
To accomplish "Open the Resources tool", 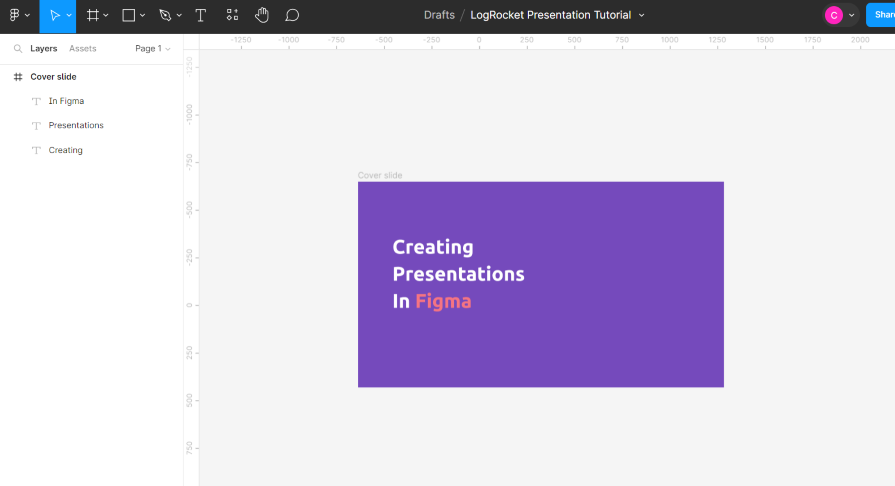I will (232, 15).
